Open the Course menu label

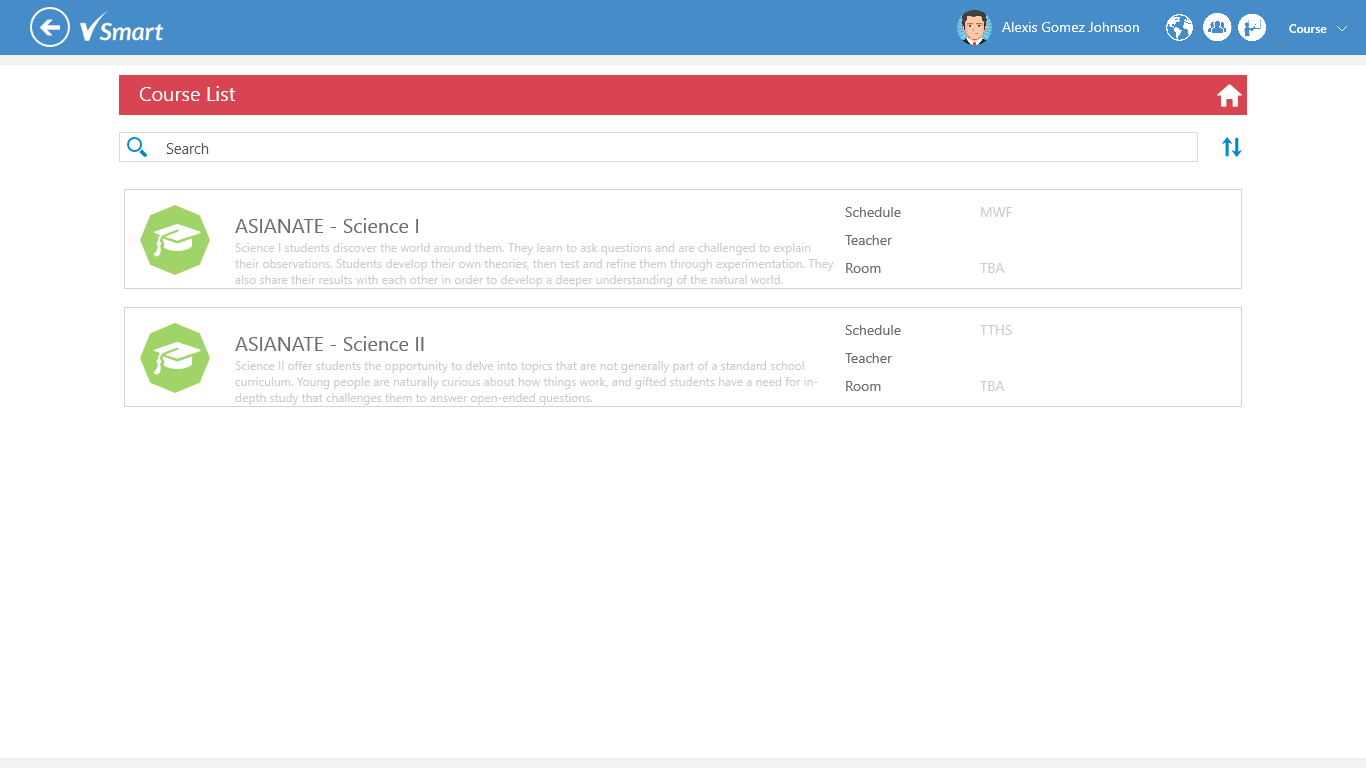click(x=1307, y=29)
